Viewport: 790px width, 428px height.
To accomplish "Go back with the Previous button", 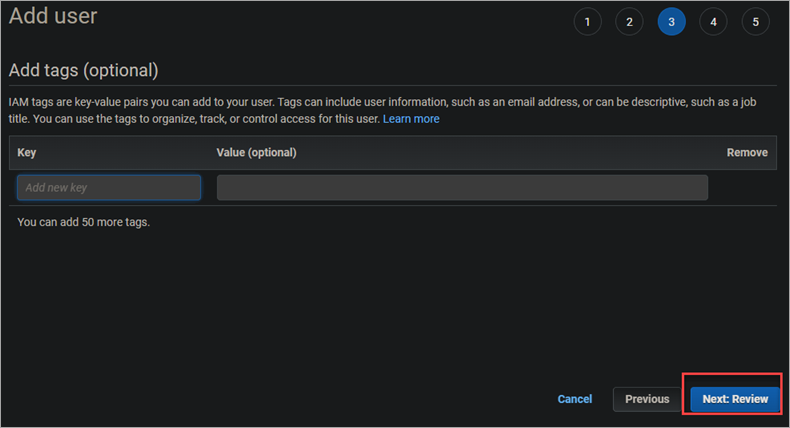I will [647, 399].
